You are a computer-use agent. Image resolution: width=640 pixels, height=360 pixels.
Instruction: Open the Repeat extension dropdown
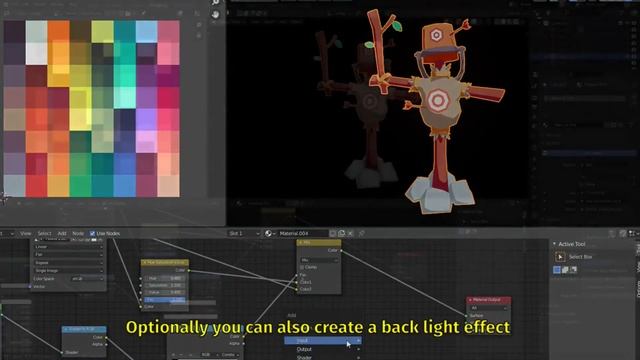coord(68,263)
